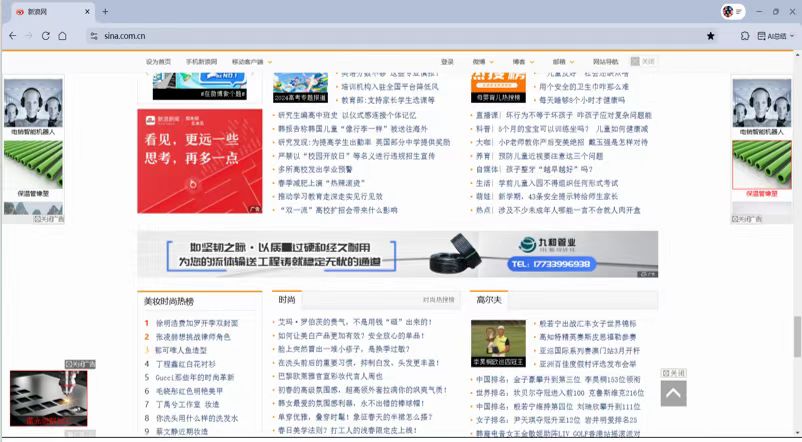The width and height of the screenshot is (802, 442).
Task: Expand the 移动客户端 dropdown arrow
Action: (x=270, y=62)
